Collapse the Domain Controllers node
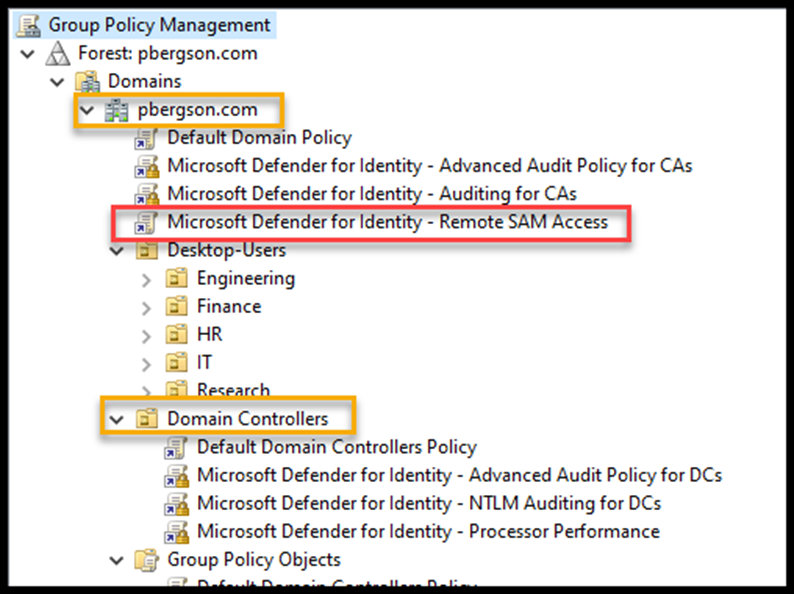The height and width of the screenshot is (594, 794). 117,418
